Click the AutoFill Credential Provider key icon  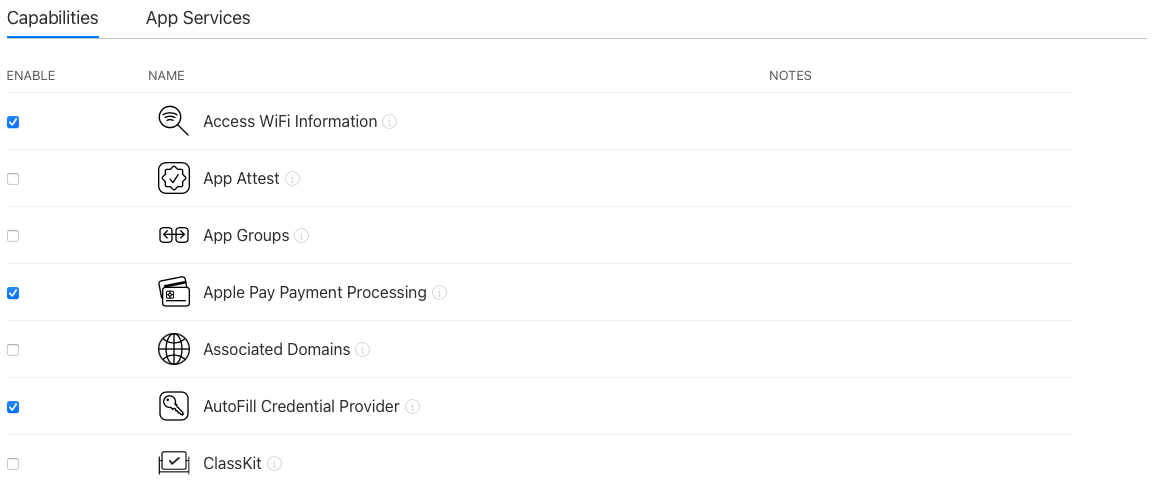(174, 406)
